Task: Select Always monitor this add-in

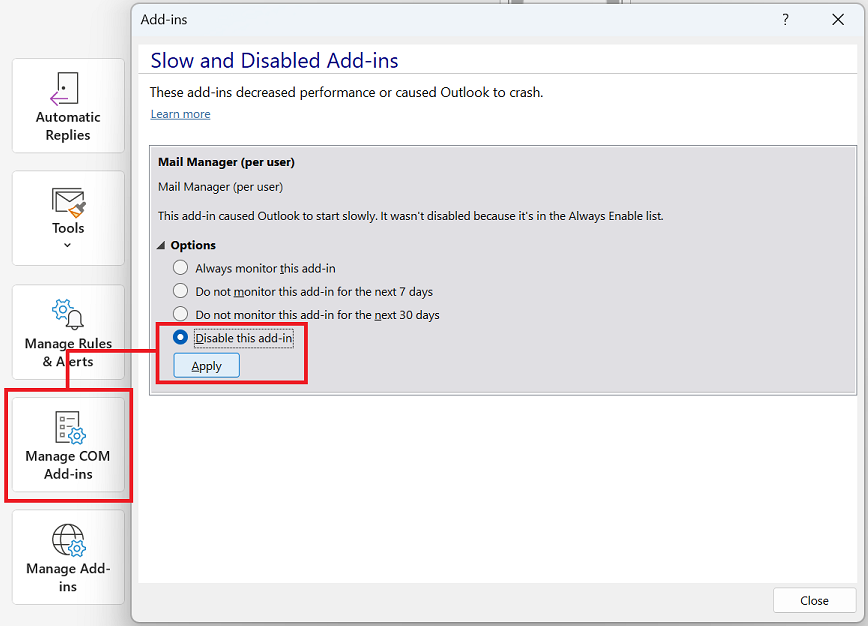Action: click(x=180, y=268)
